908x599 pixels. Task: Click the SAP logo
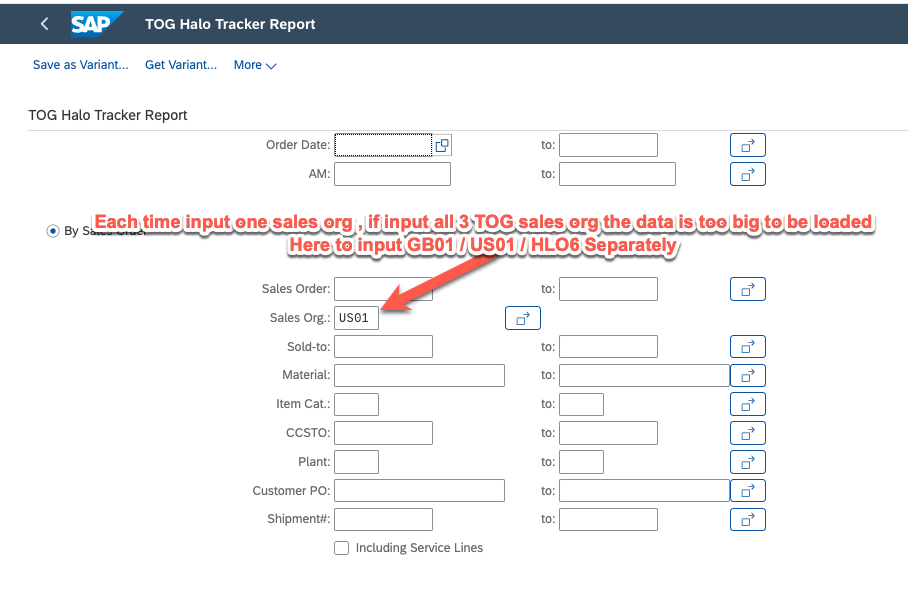pyautogui.click(x=96, y=24)
